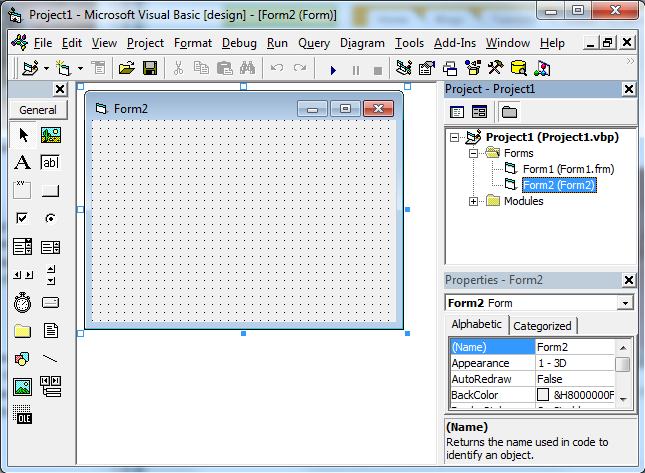Viewport: 645px width, 473px height.
Task: Open the Menu Editor toolbar icon
Action: click(x=98, y=68)
